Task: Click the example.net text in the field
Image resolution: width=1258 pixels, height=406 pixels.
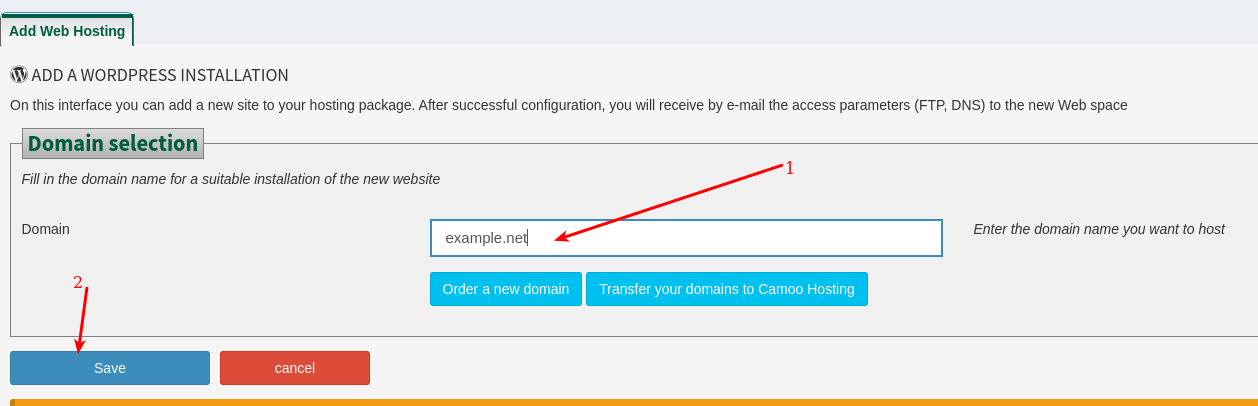Action: click(486, 238)
